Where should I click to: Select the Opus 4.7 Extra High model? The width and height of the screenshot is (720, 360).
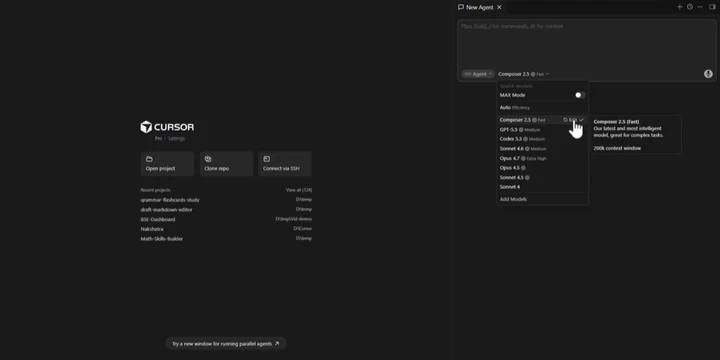542,158
